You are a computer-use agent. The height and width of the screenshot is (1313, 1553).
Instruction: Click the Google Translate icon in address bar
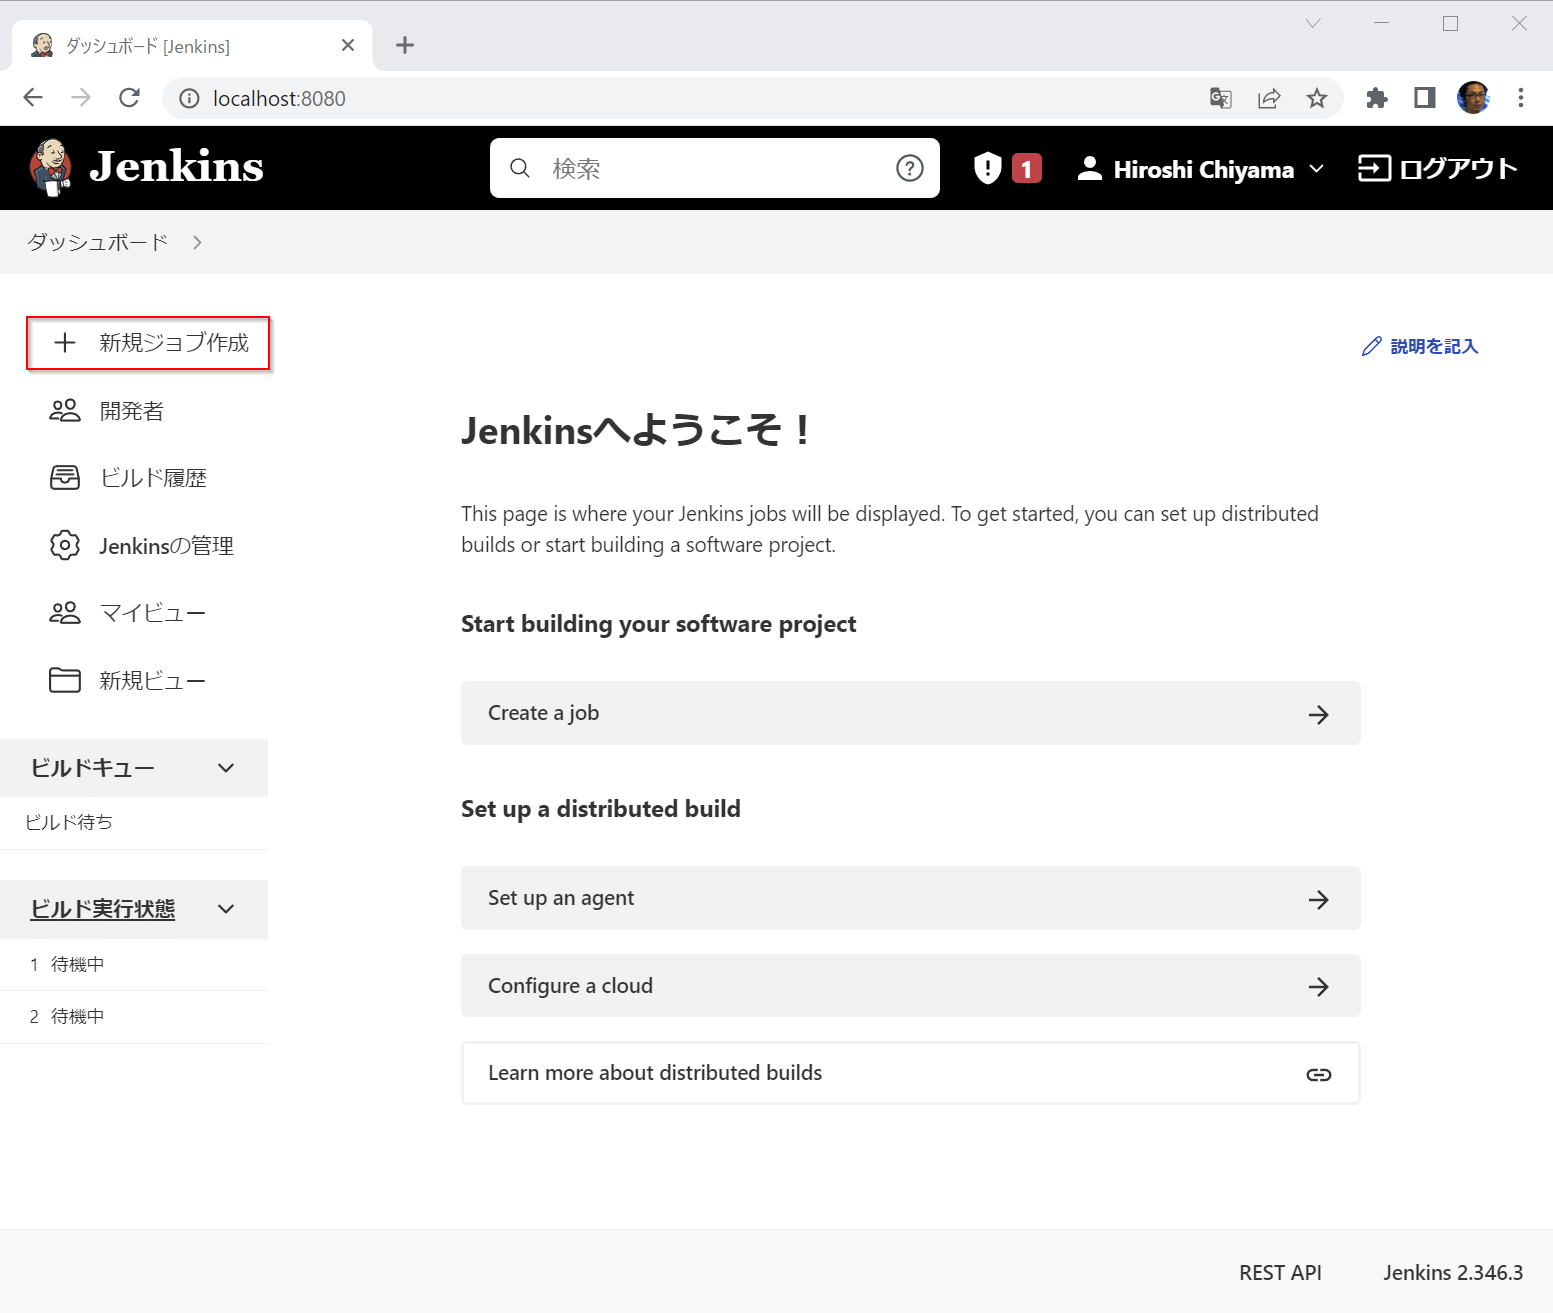coord(1220,98)
